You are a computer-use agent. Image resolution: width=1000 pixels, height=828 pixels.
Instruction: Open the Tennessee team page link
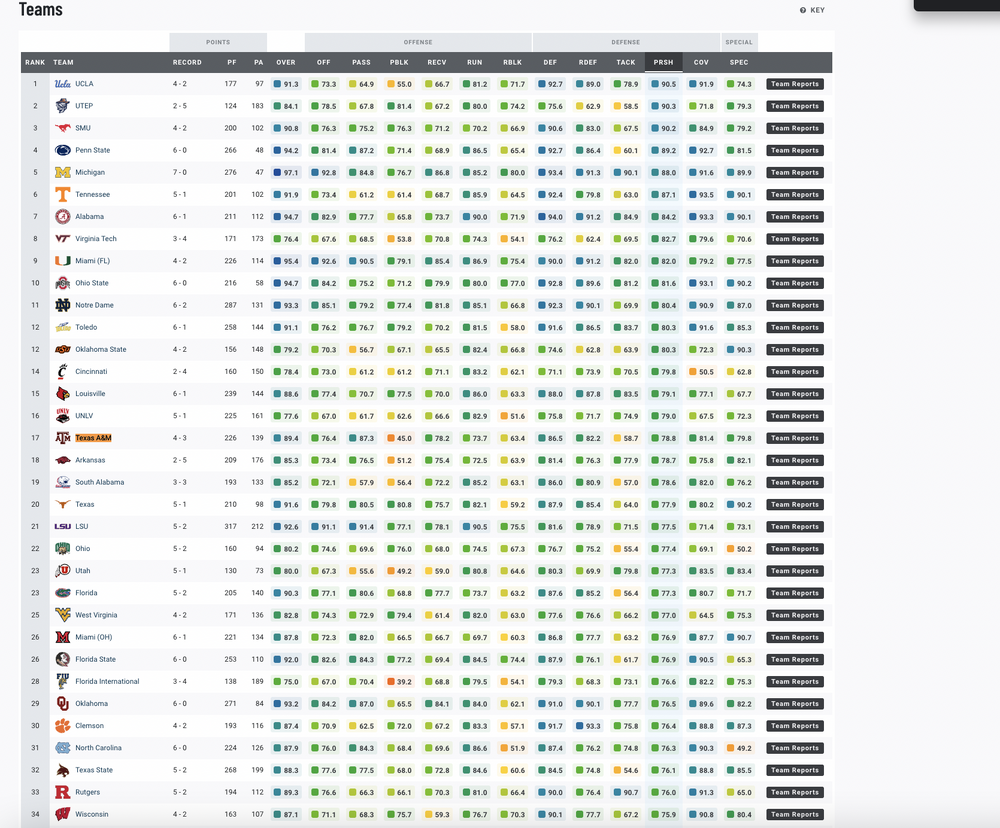pos(92,194)
